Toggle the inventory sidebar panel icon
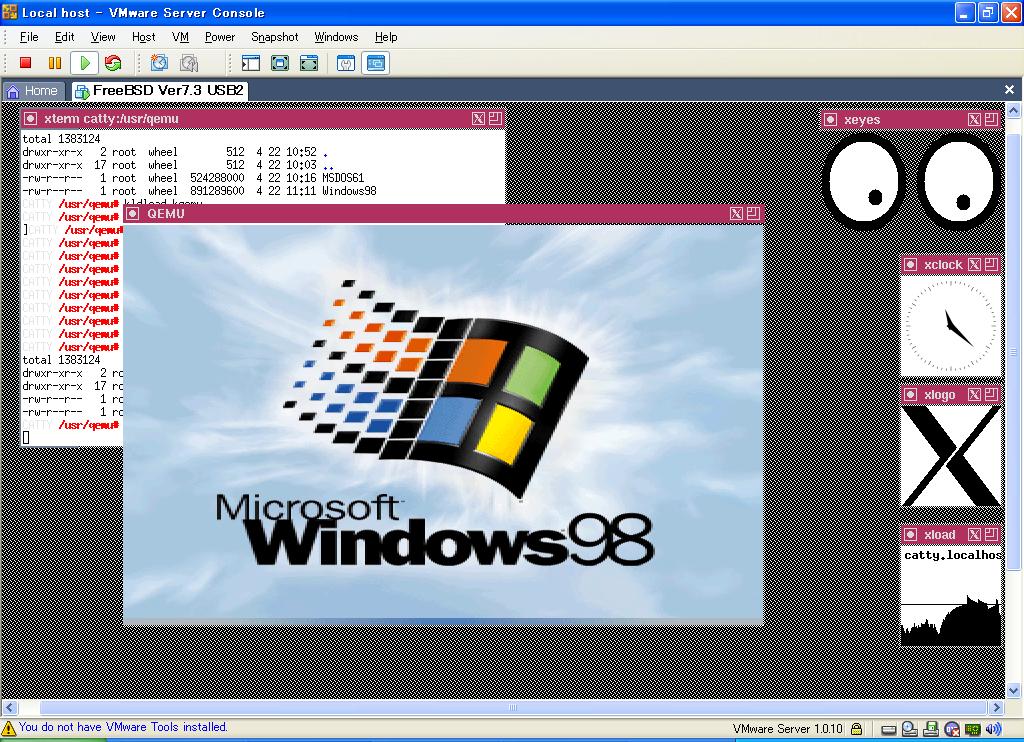Viewport: 1024px width, 742px height. pyautogui.click(x=251, y=63)
